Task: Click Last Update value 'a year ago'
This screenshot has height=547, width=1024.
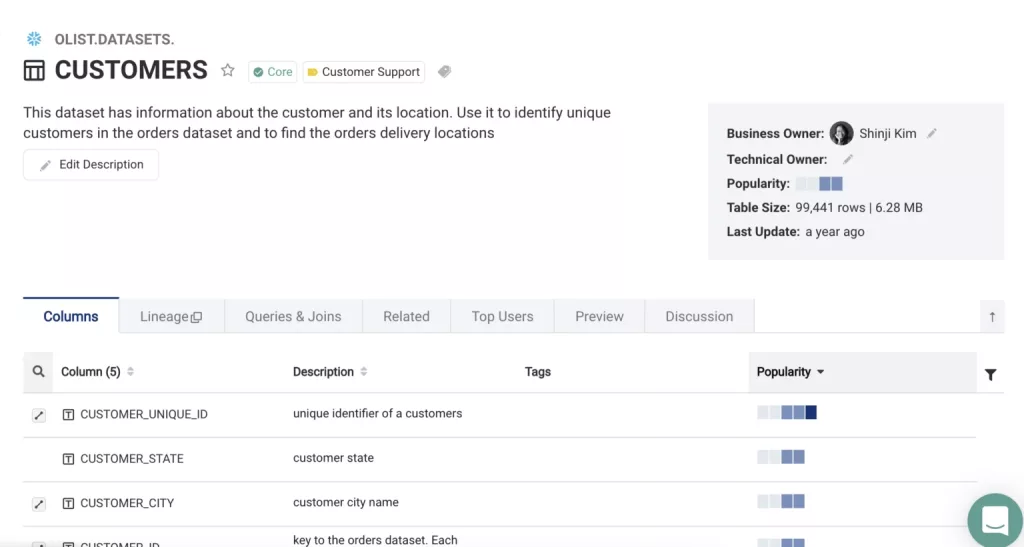Action: pos(835,232)
